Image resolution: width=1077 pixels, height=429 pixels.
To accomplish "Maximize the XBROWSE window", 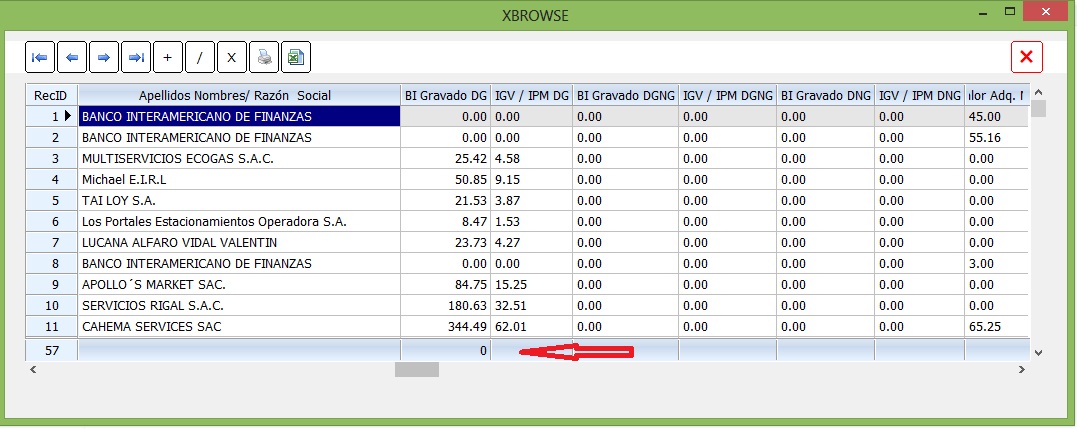I will click(x=1010, y=11).
